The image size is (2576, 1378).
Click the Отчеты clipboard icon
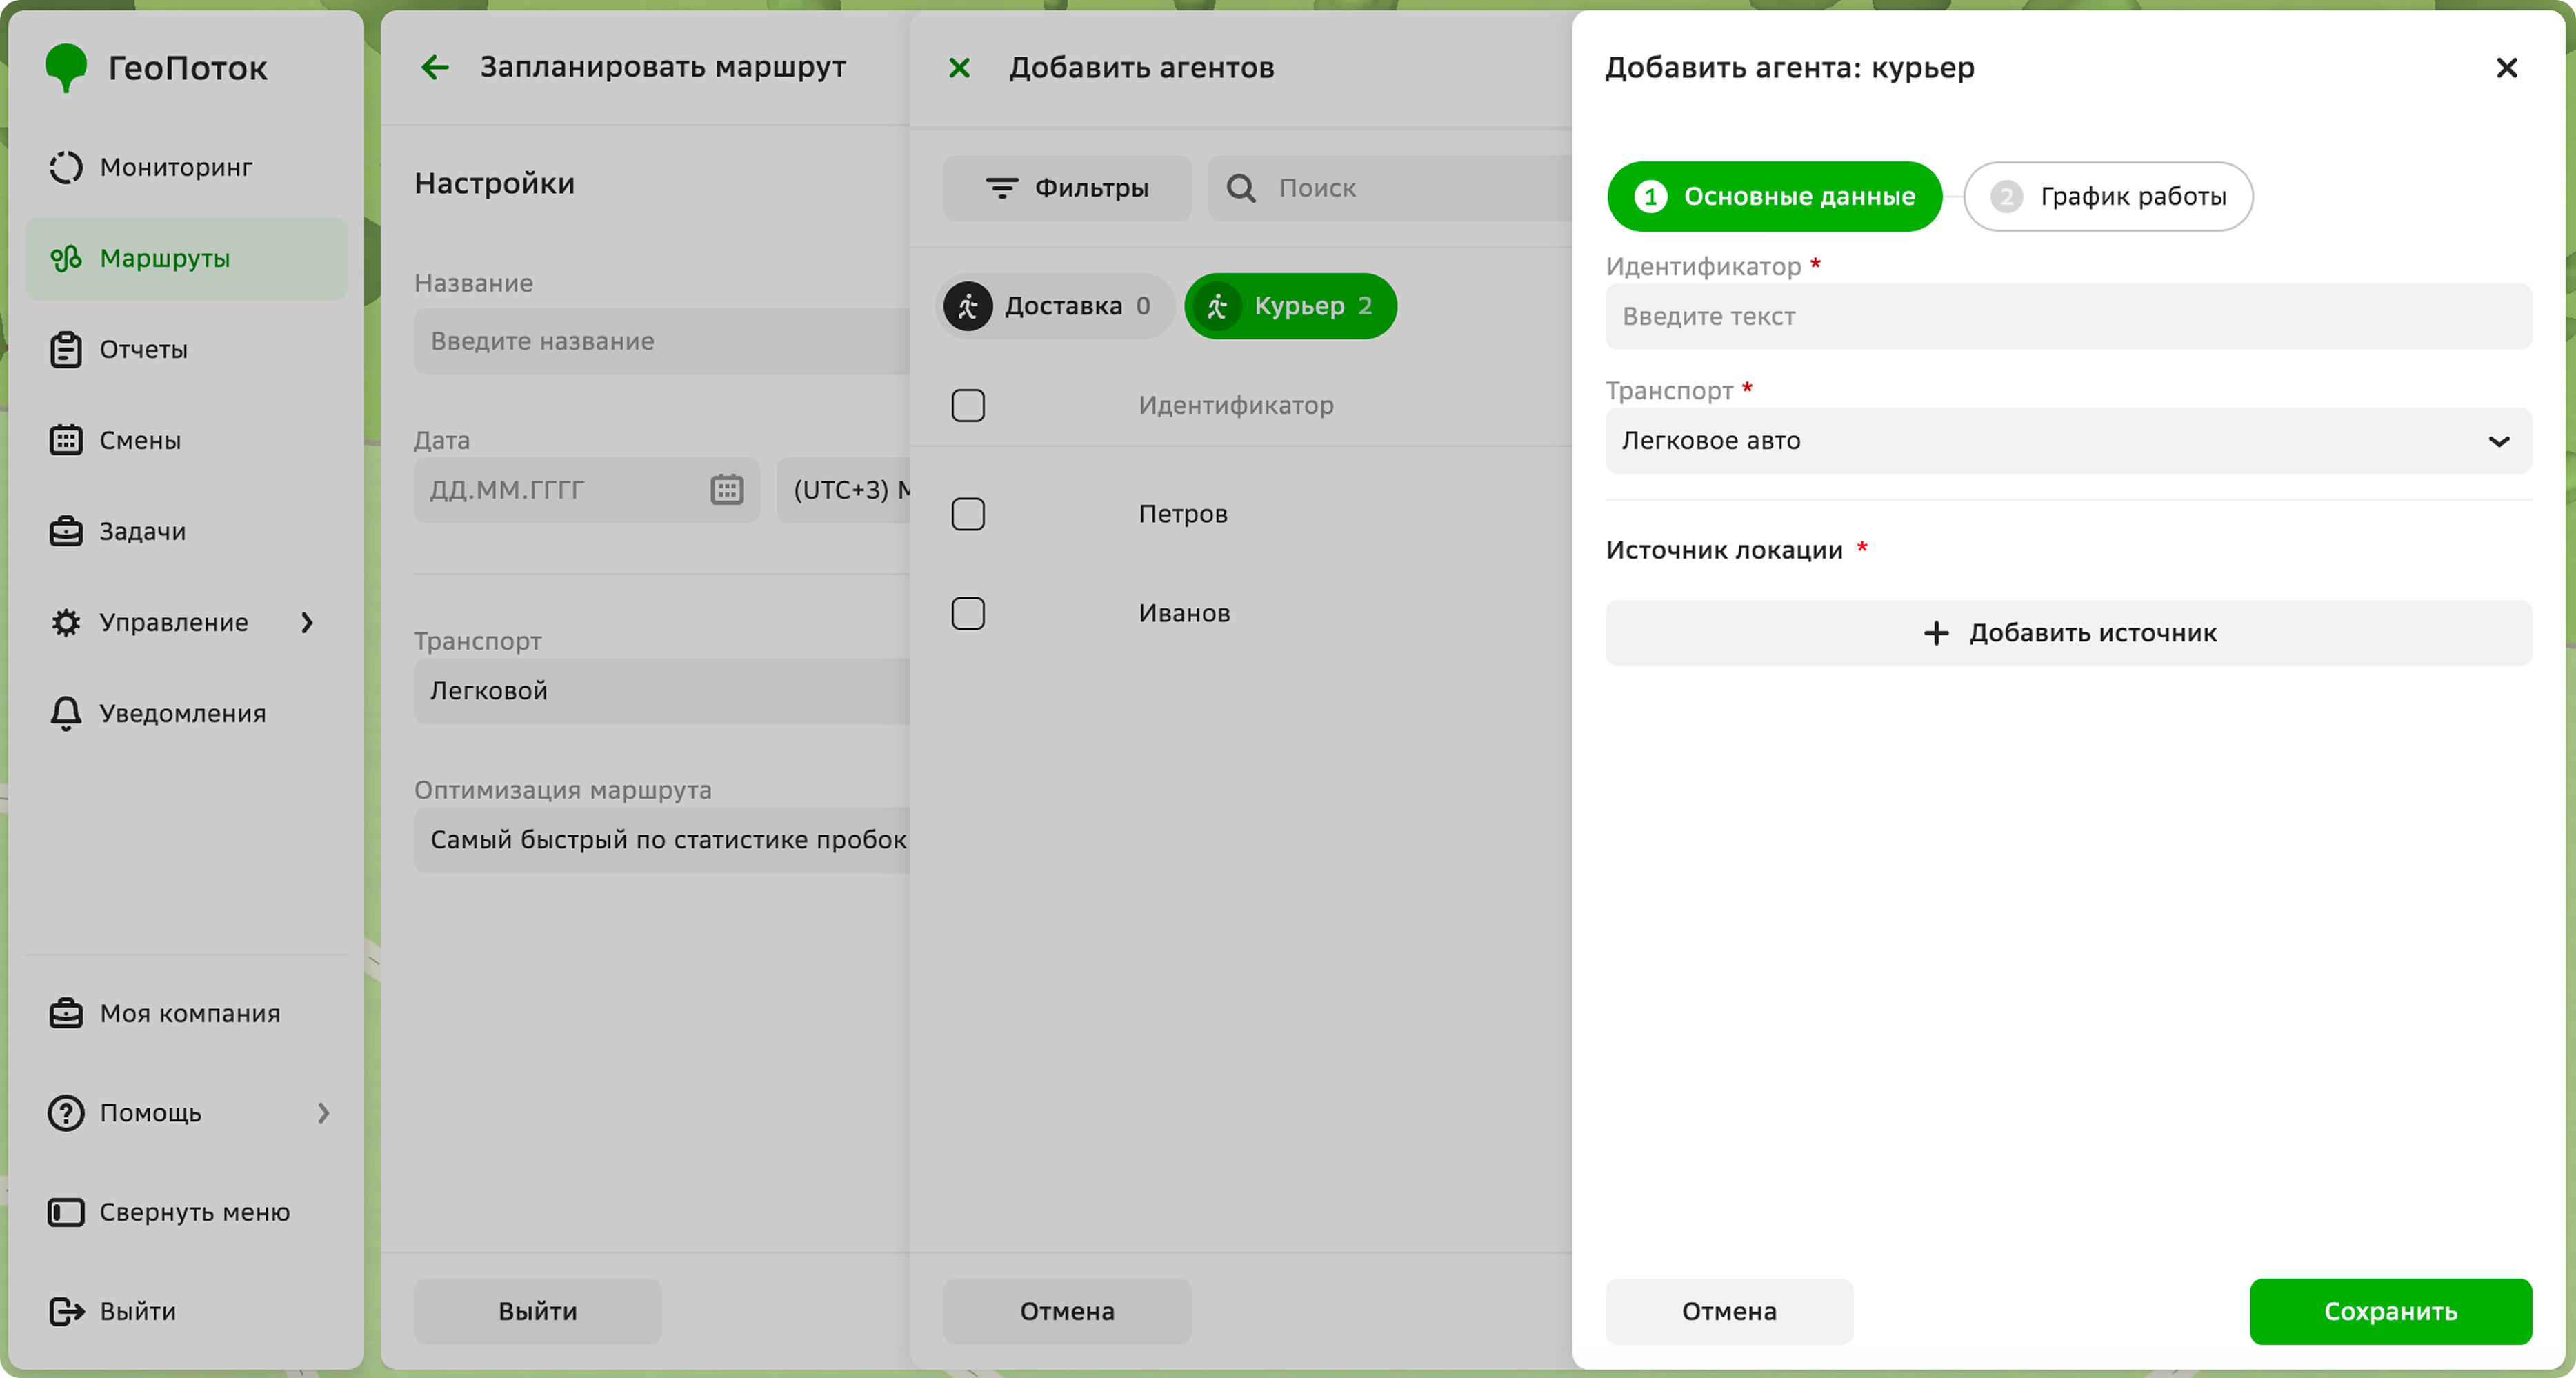66,349
